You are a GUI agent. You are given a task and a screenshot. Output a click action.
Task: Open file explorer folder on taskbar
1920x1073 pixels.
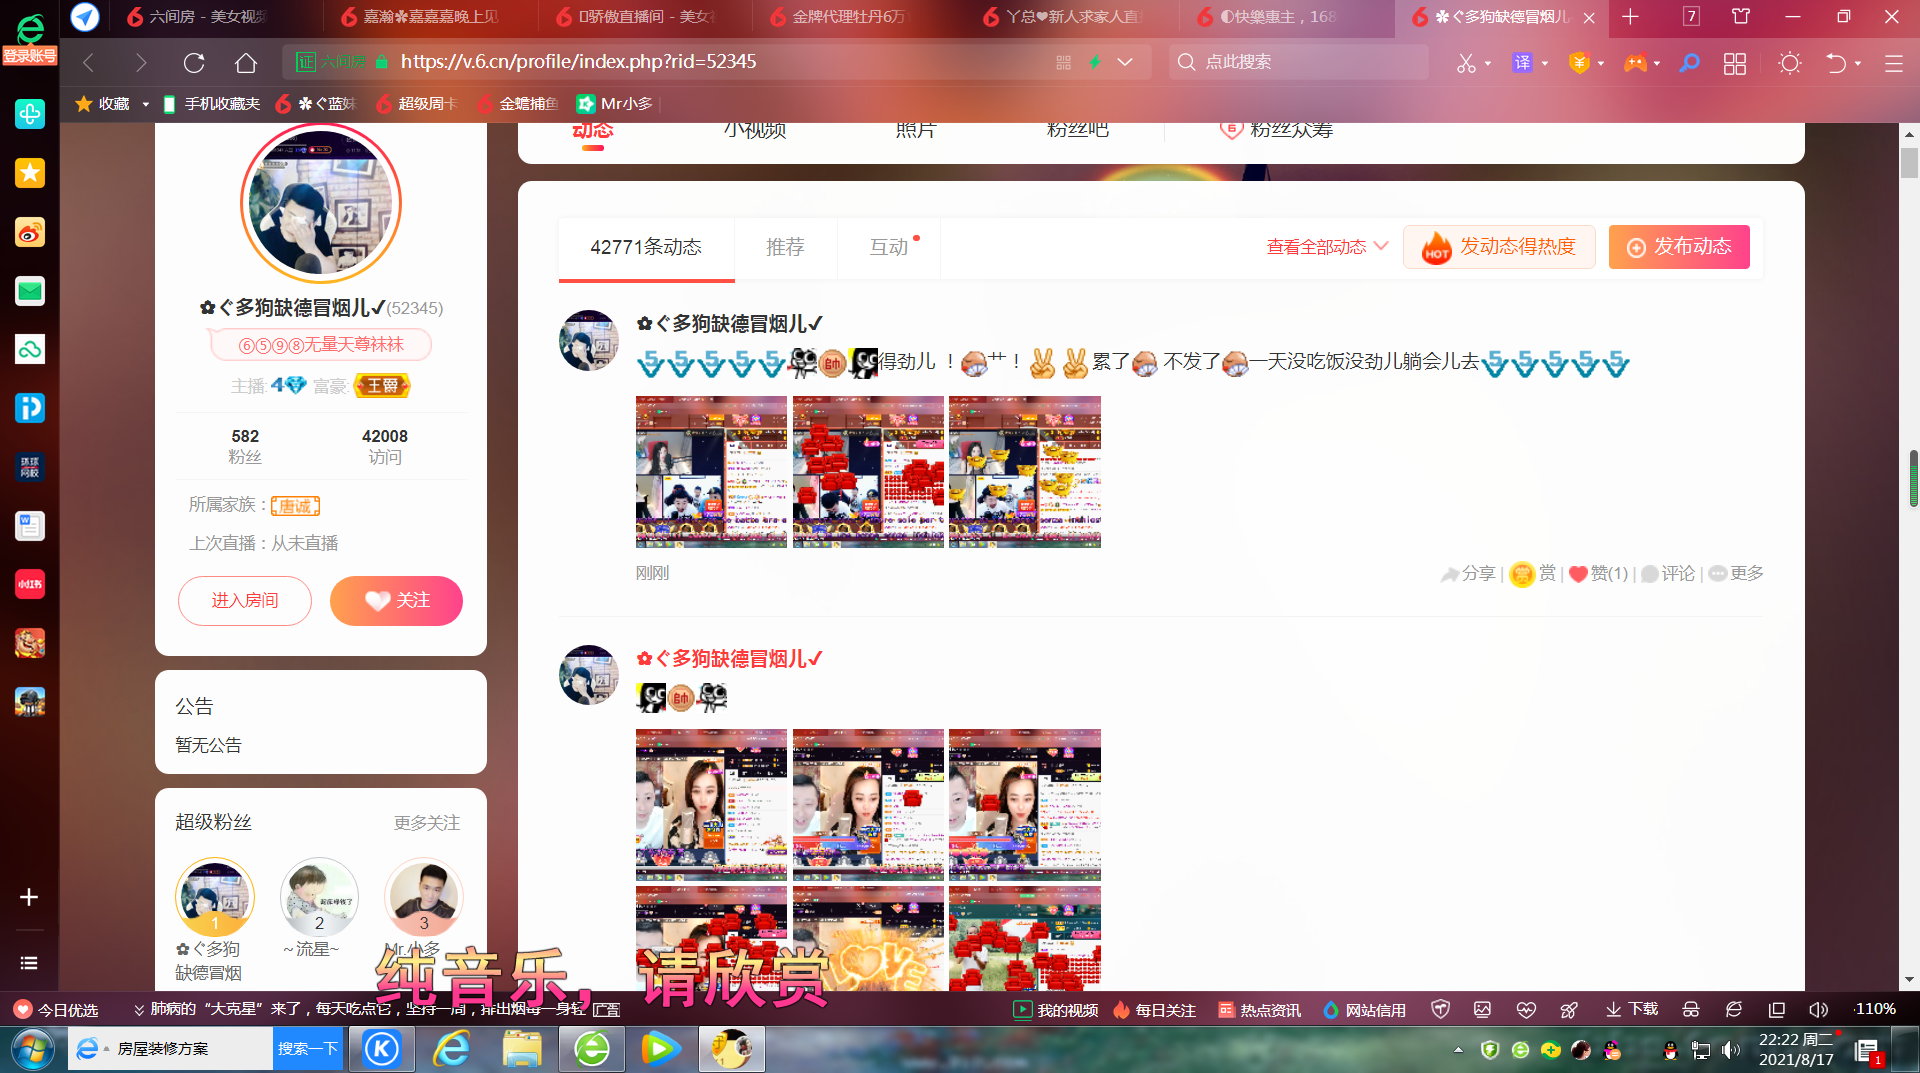click(522, 1049)
